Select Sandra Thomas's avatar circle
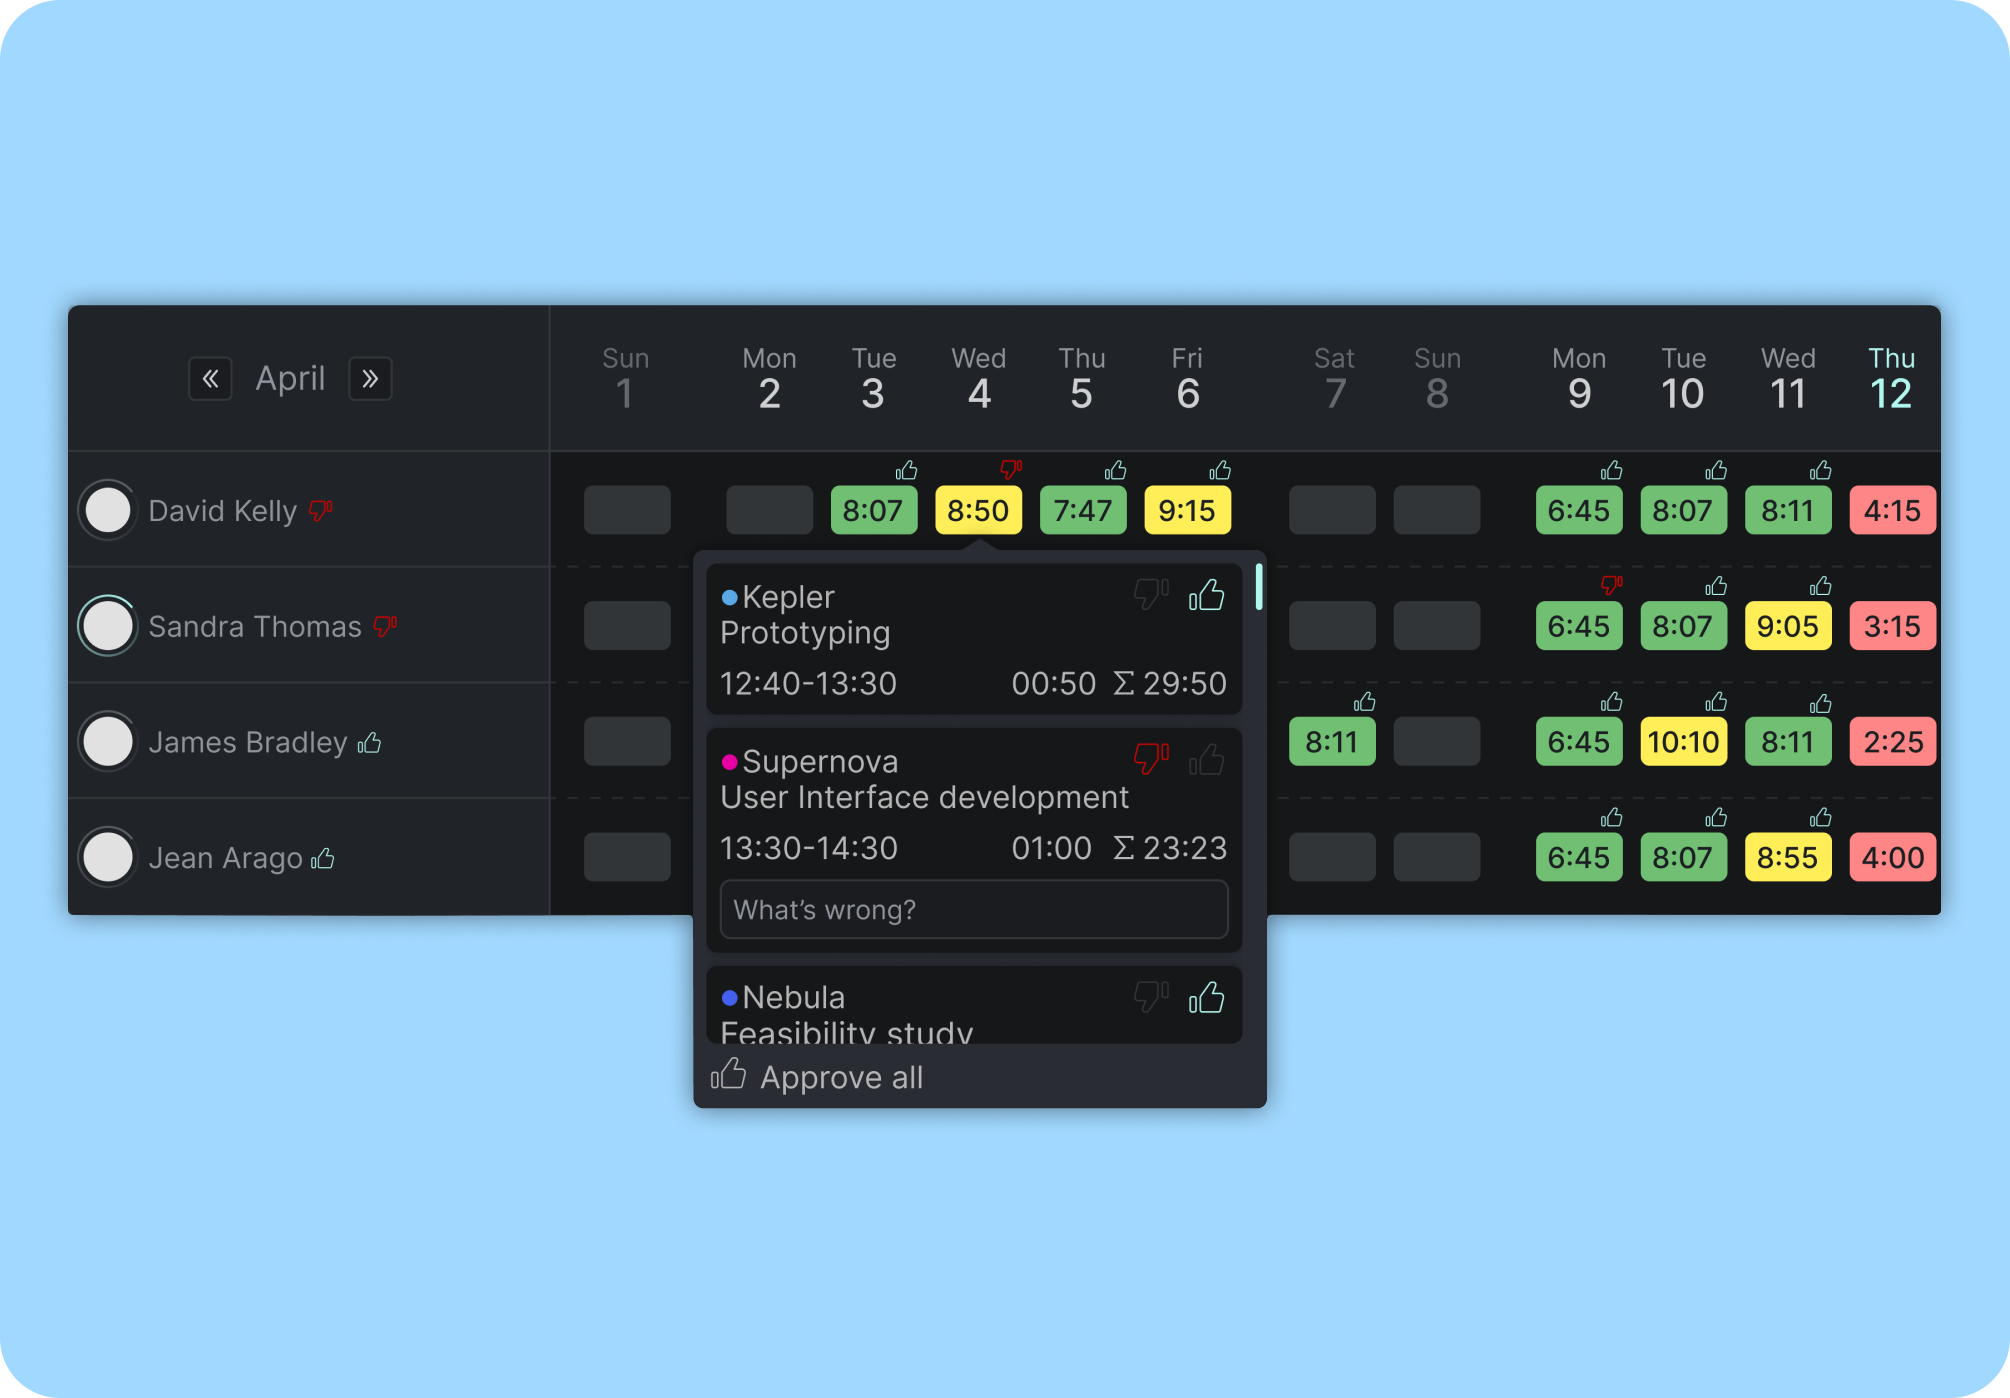The width and height of the screenshot is (2010, 1398). (x=107, y=625)
